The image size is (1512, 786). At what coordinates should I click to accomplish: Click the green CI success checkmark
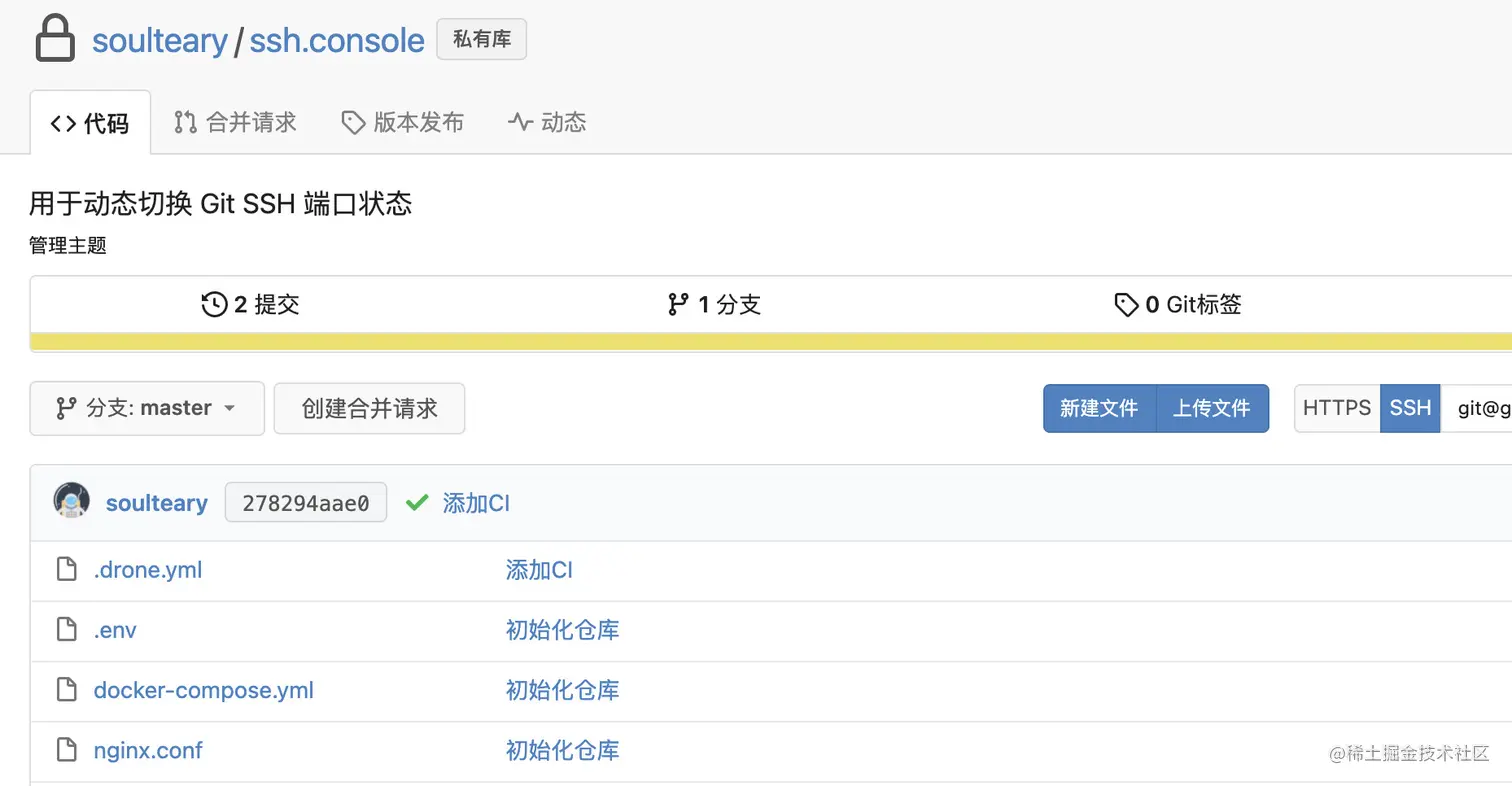tap(417, 503)
